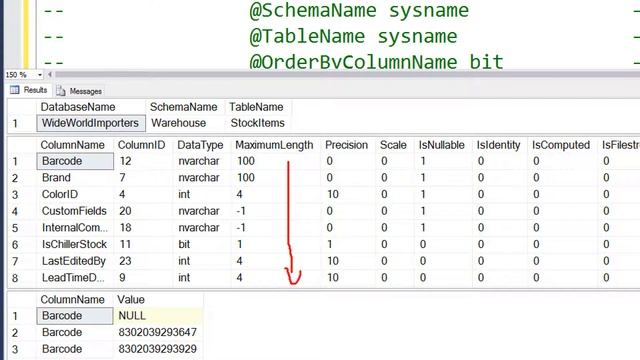Select the WideWorldImporters cell

click(91, 123)
